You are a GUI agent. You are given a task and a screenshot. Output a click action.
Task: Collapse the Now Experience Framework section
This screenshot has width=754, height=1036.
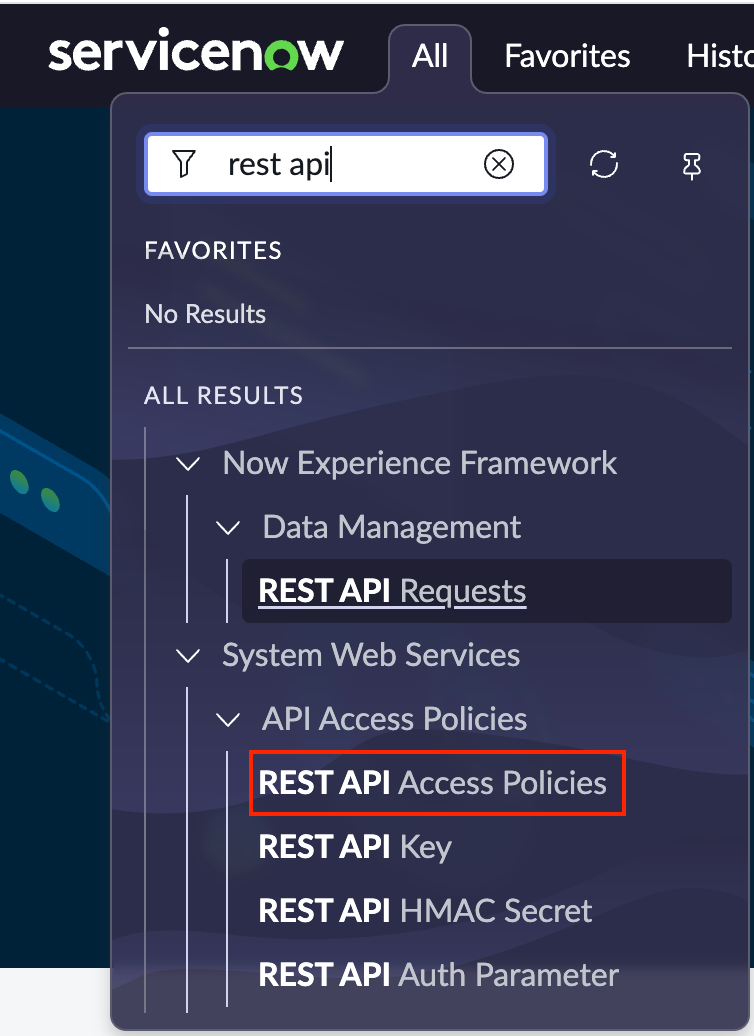[188, 463]
